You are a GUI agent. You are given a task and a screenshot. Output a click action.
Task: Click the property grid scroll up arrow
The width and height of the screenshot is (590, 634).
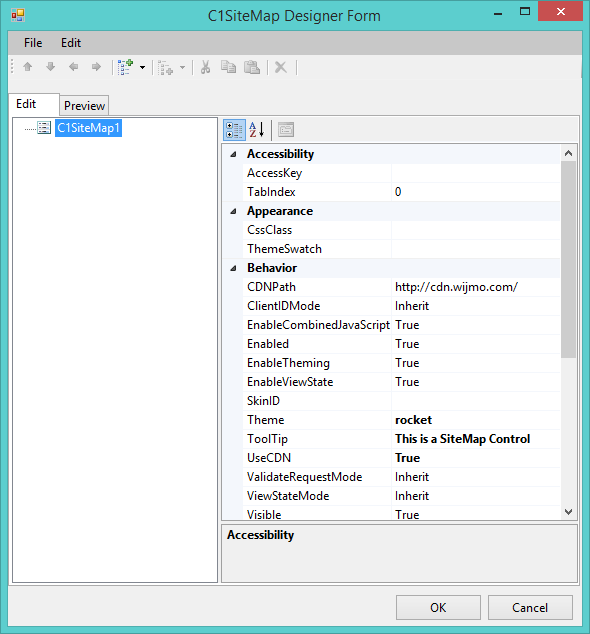pyautogui.click(x=569, y=153)
